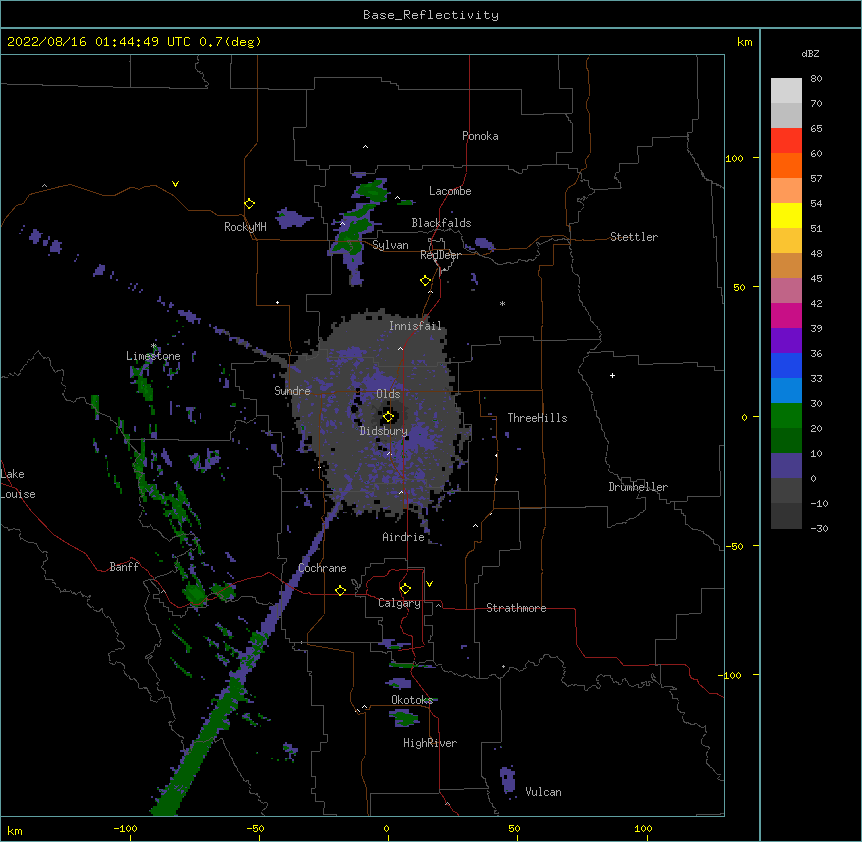Click the RedDeer label
Viewport: 862px width, 842px height.
click(x=440, y=255)
